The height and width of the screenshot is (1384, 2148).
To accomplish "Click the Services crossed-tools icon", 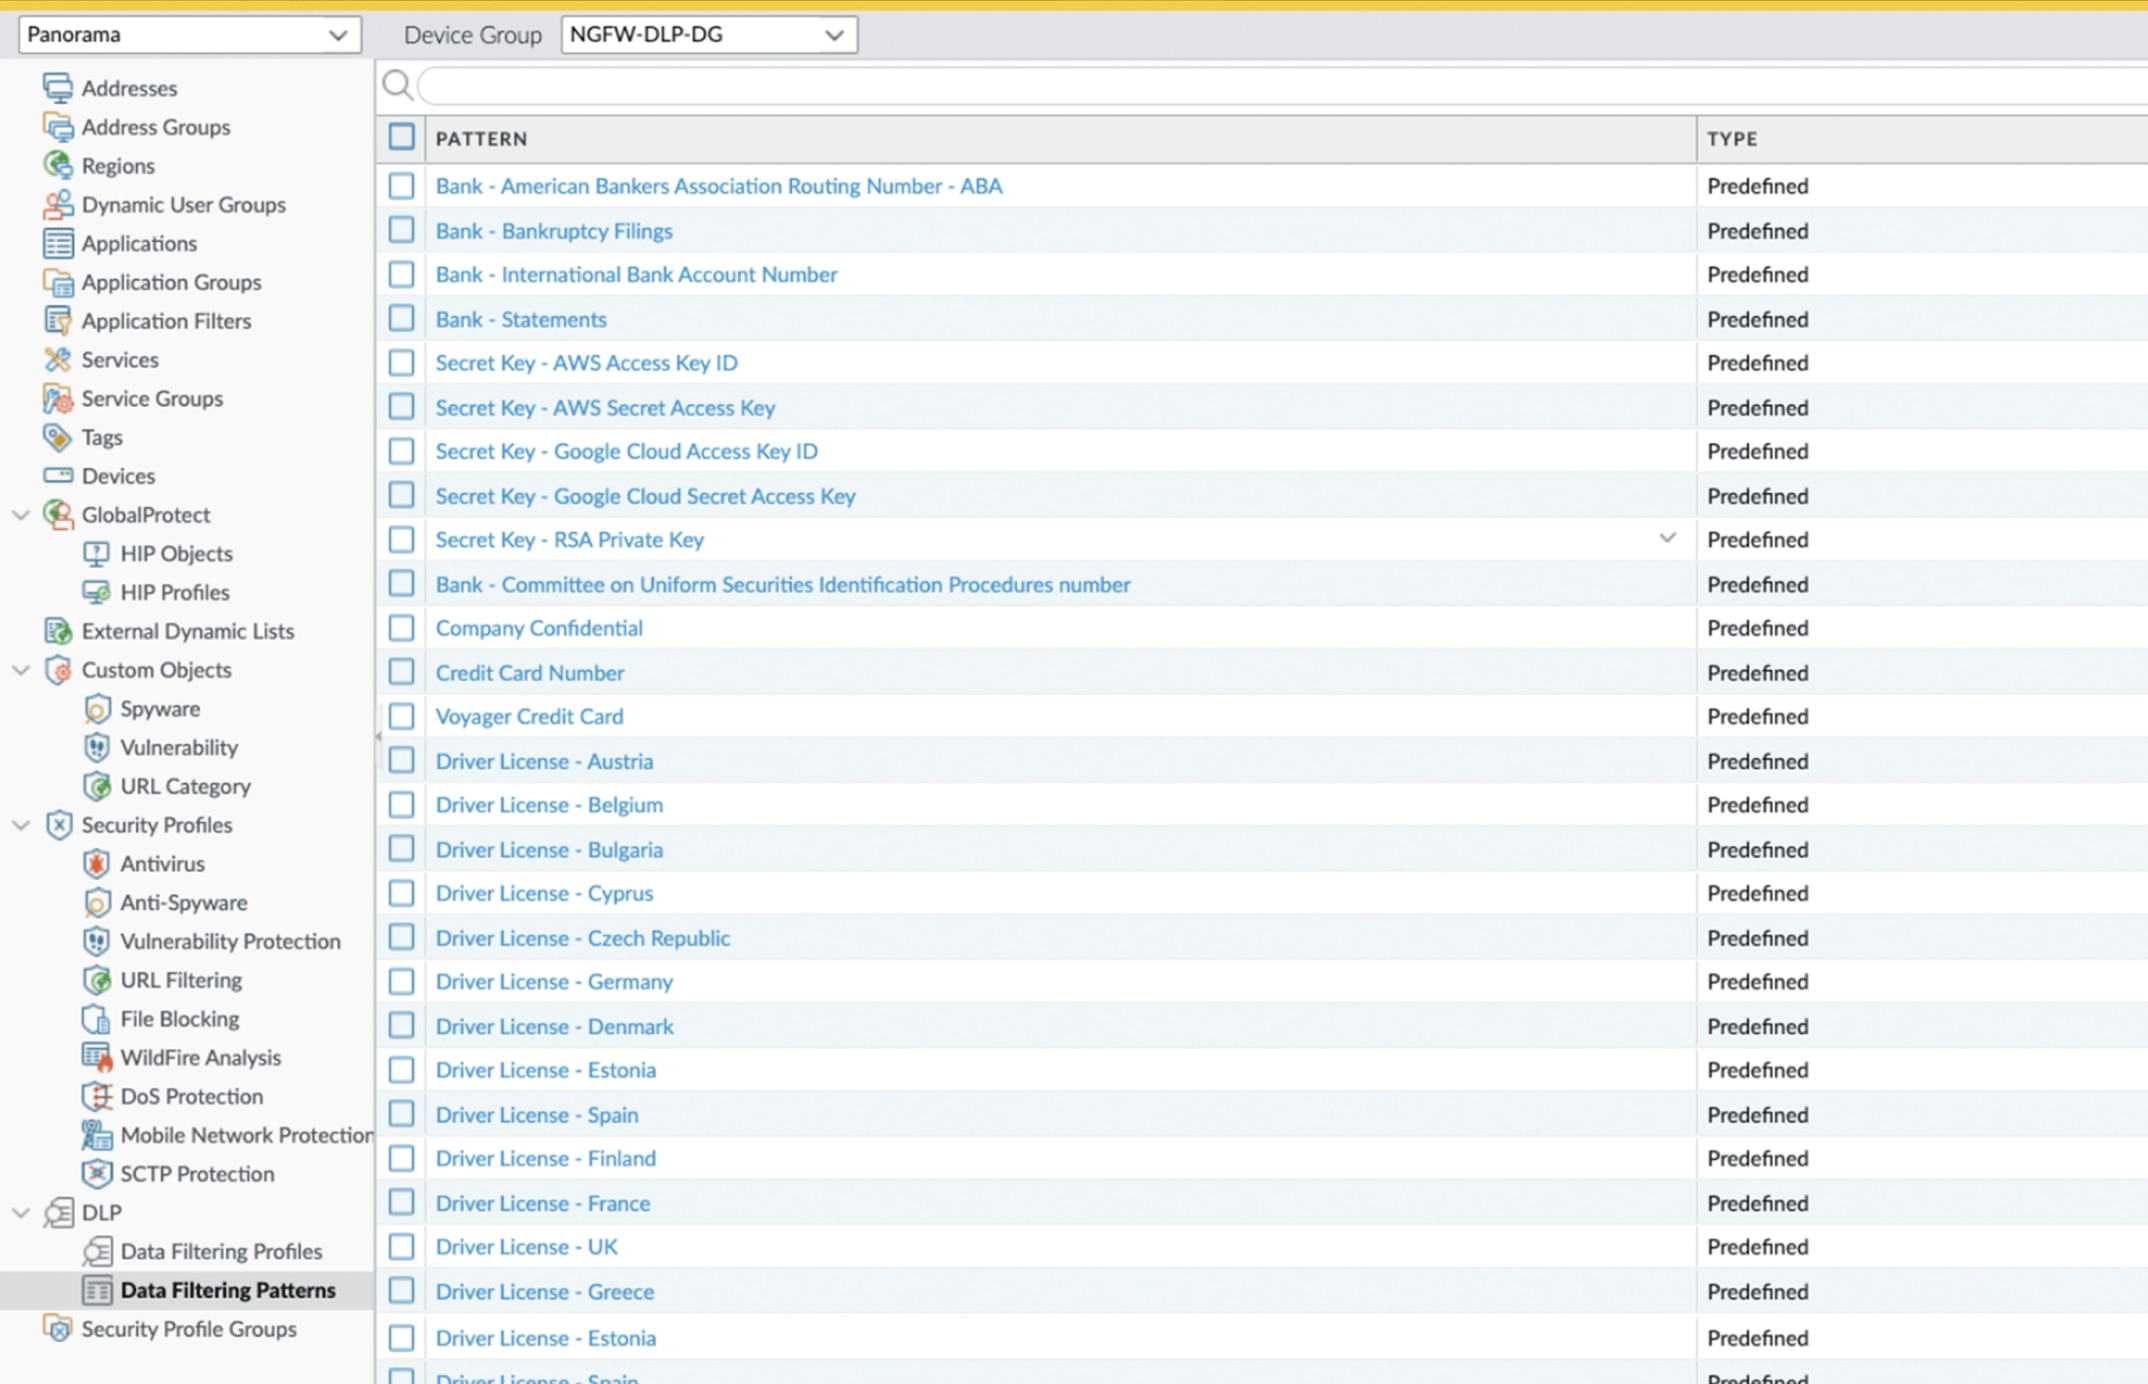I will click(56, 359).
